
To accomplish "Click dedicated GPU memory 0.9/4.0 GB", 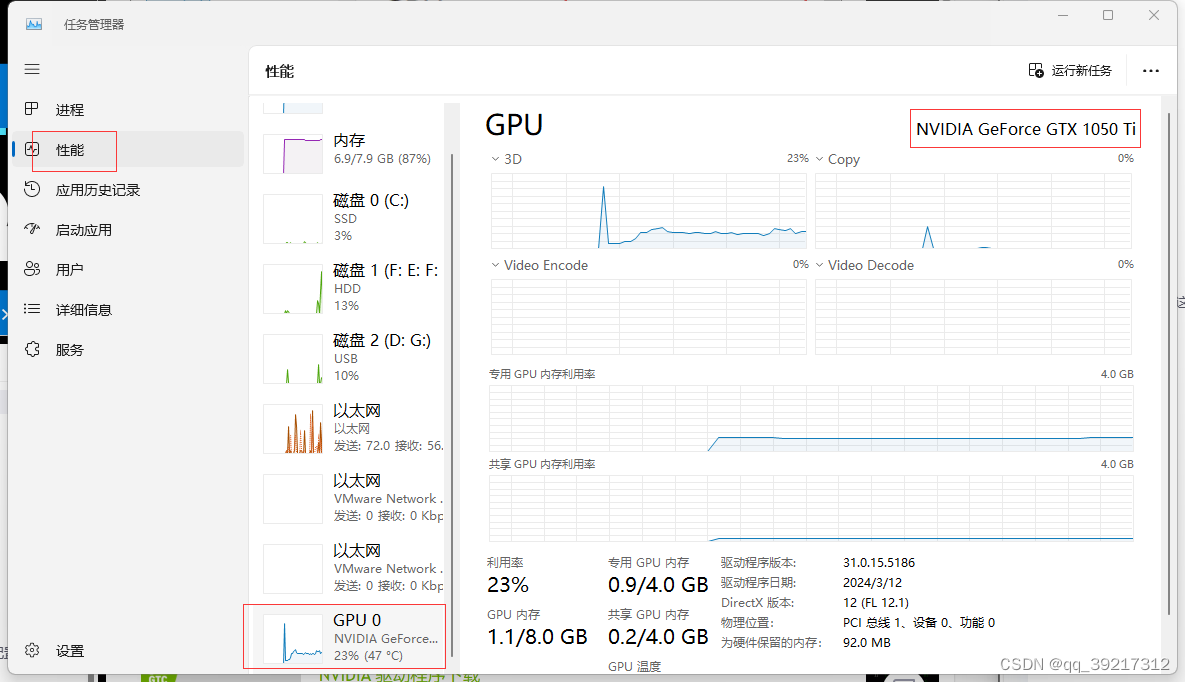I will pyautogui.click(x=658, y=585).
